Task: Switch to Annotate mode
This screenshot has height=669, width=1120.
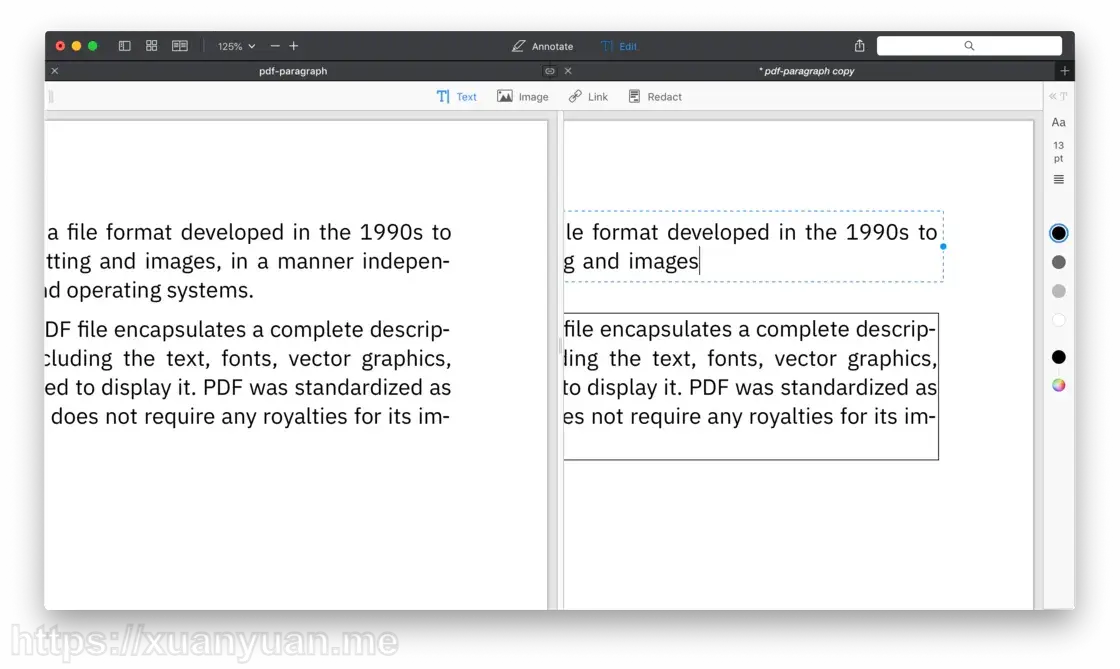Action: click(x=542, y=46)
